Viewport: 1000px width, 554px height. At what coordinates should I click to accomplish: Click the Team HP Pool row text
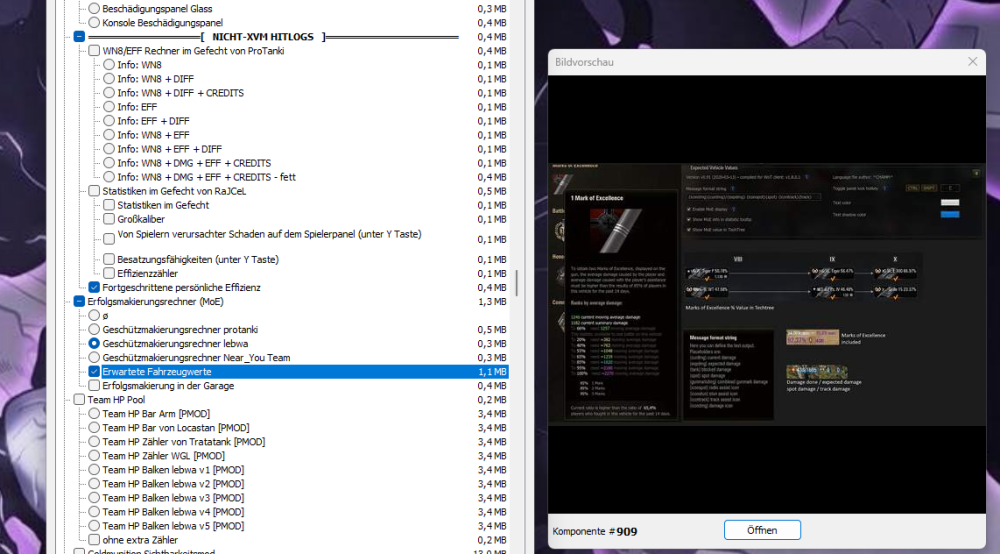[x=116, y=399]
